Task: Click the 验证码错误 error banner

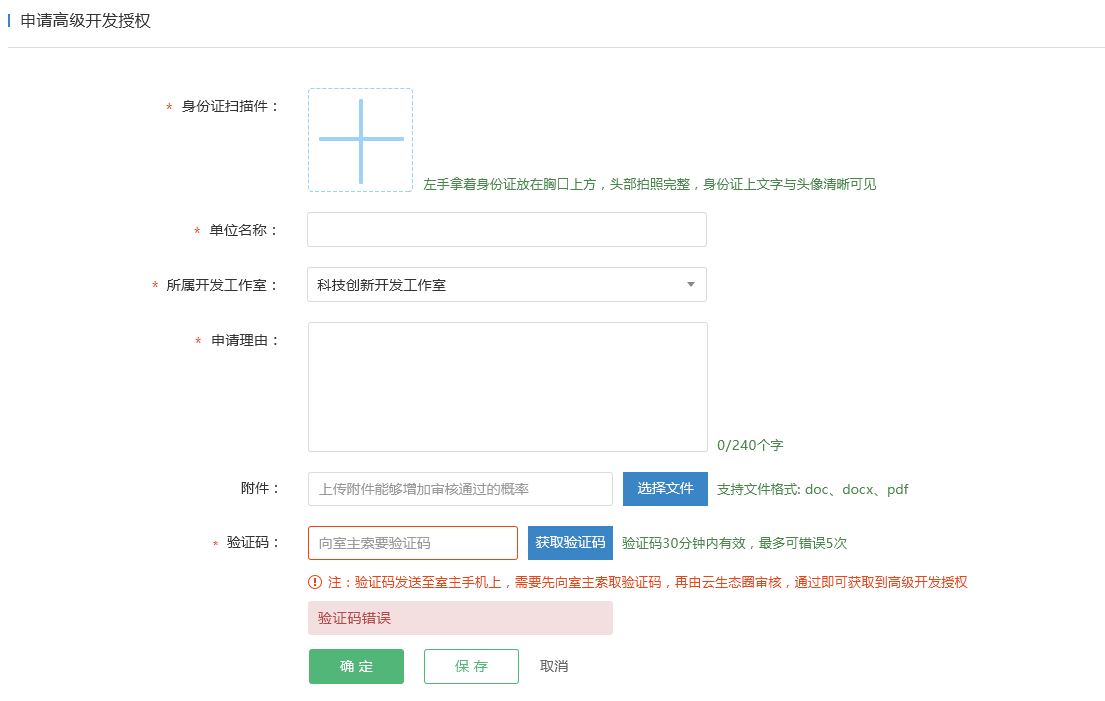Action: 460,618
